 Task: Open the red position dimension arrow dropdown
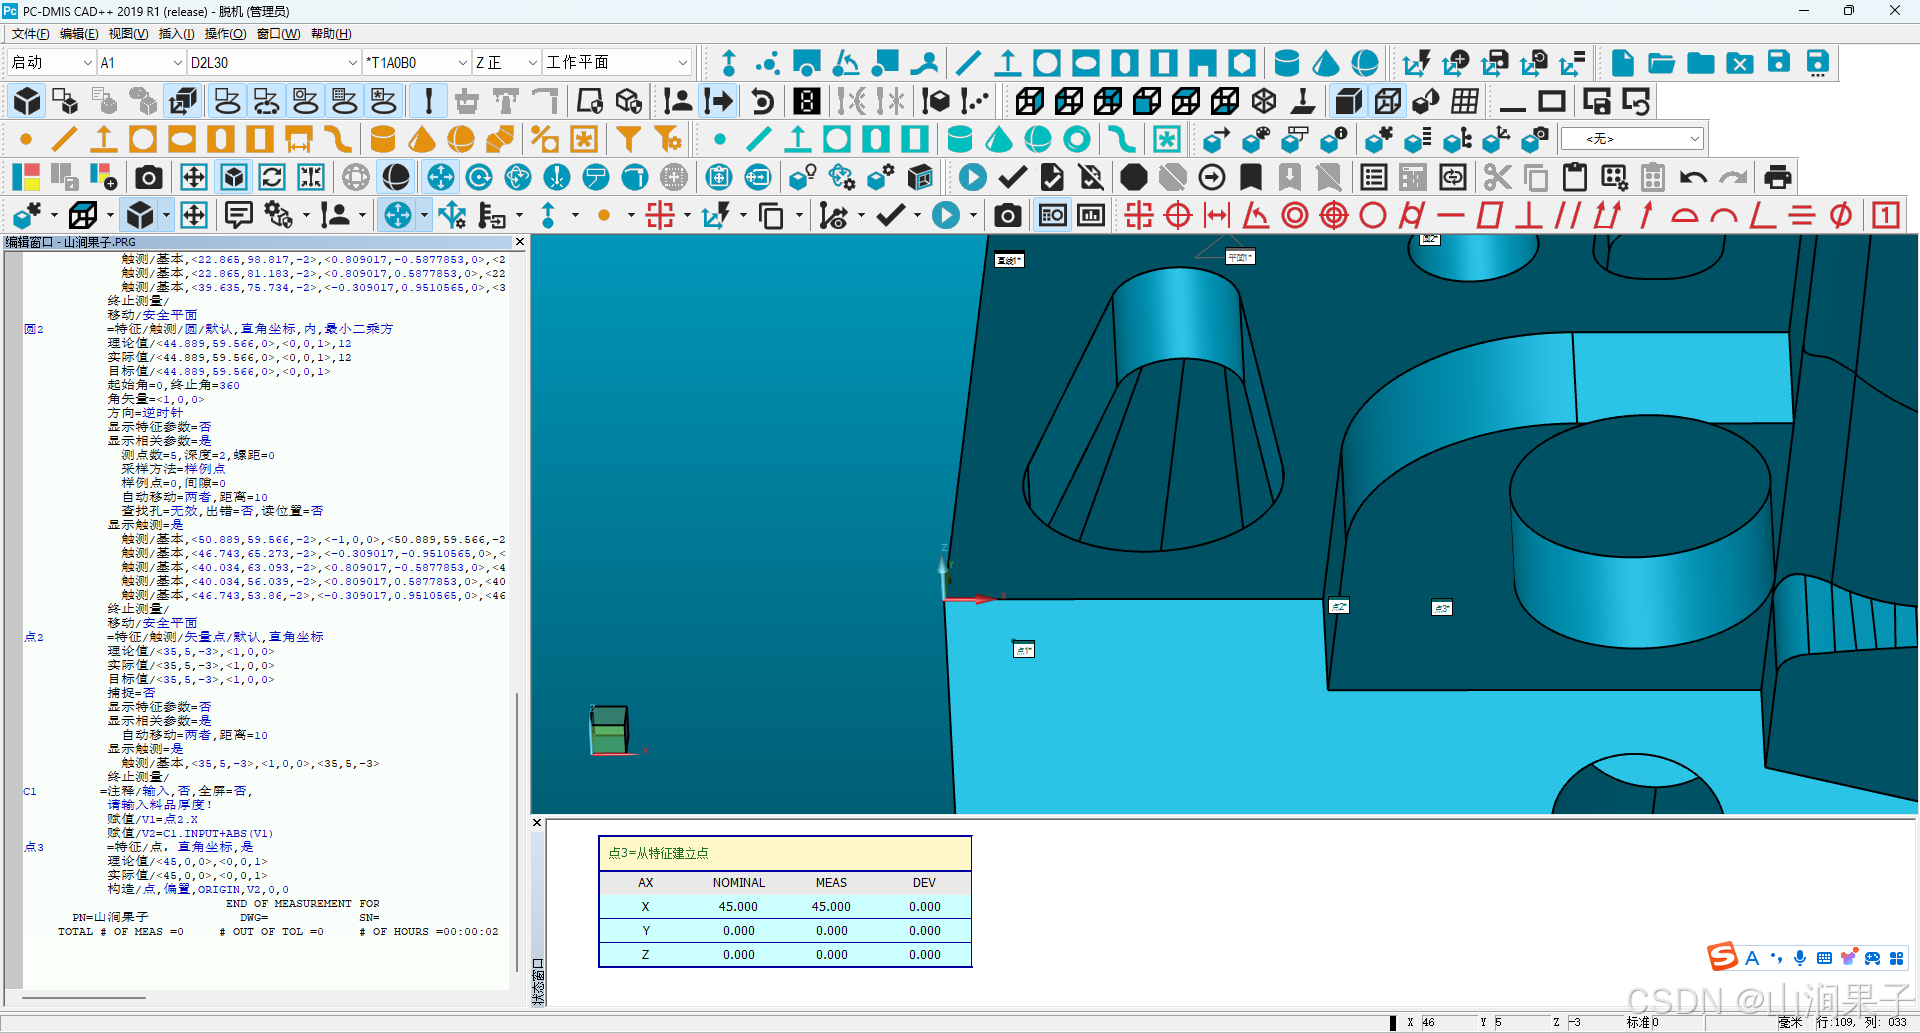click(687, 215)
